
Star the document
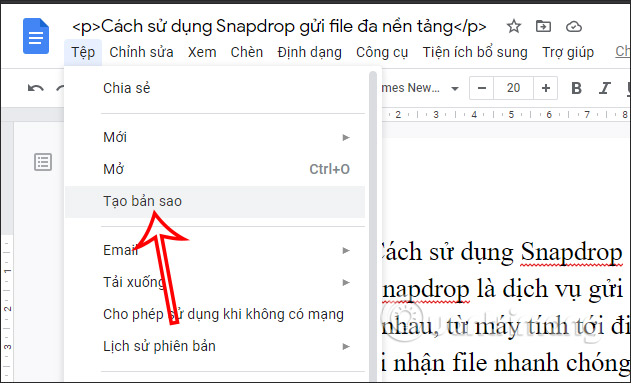tap(513, 27)
